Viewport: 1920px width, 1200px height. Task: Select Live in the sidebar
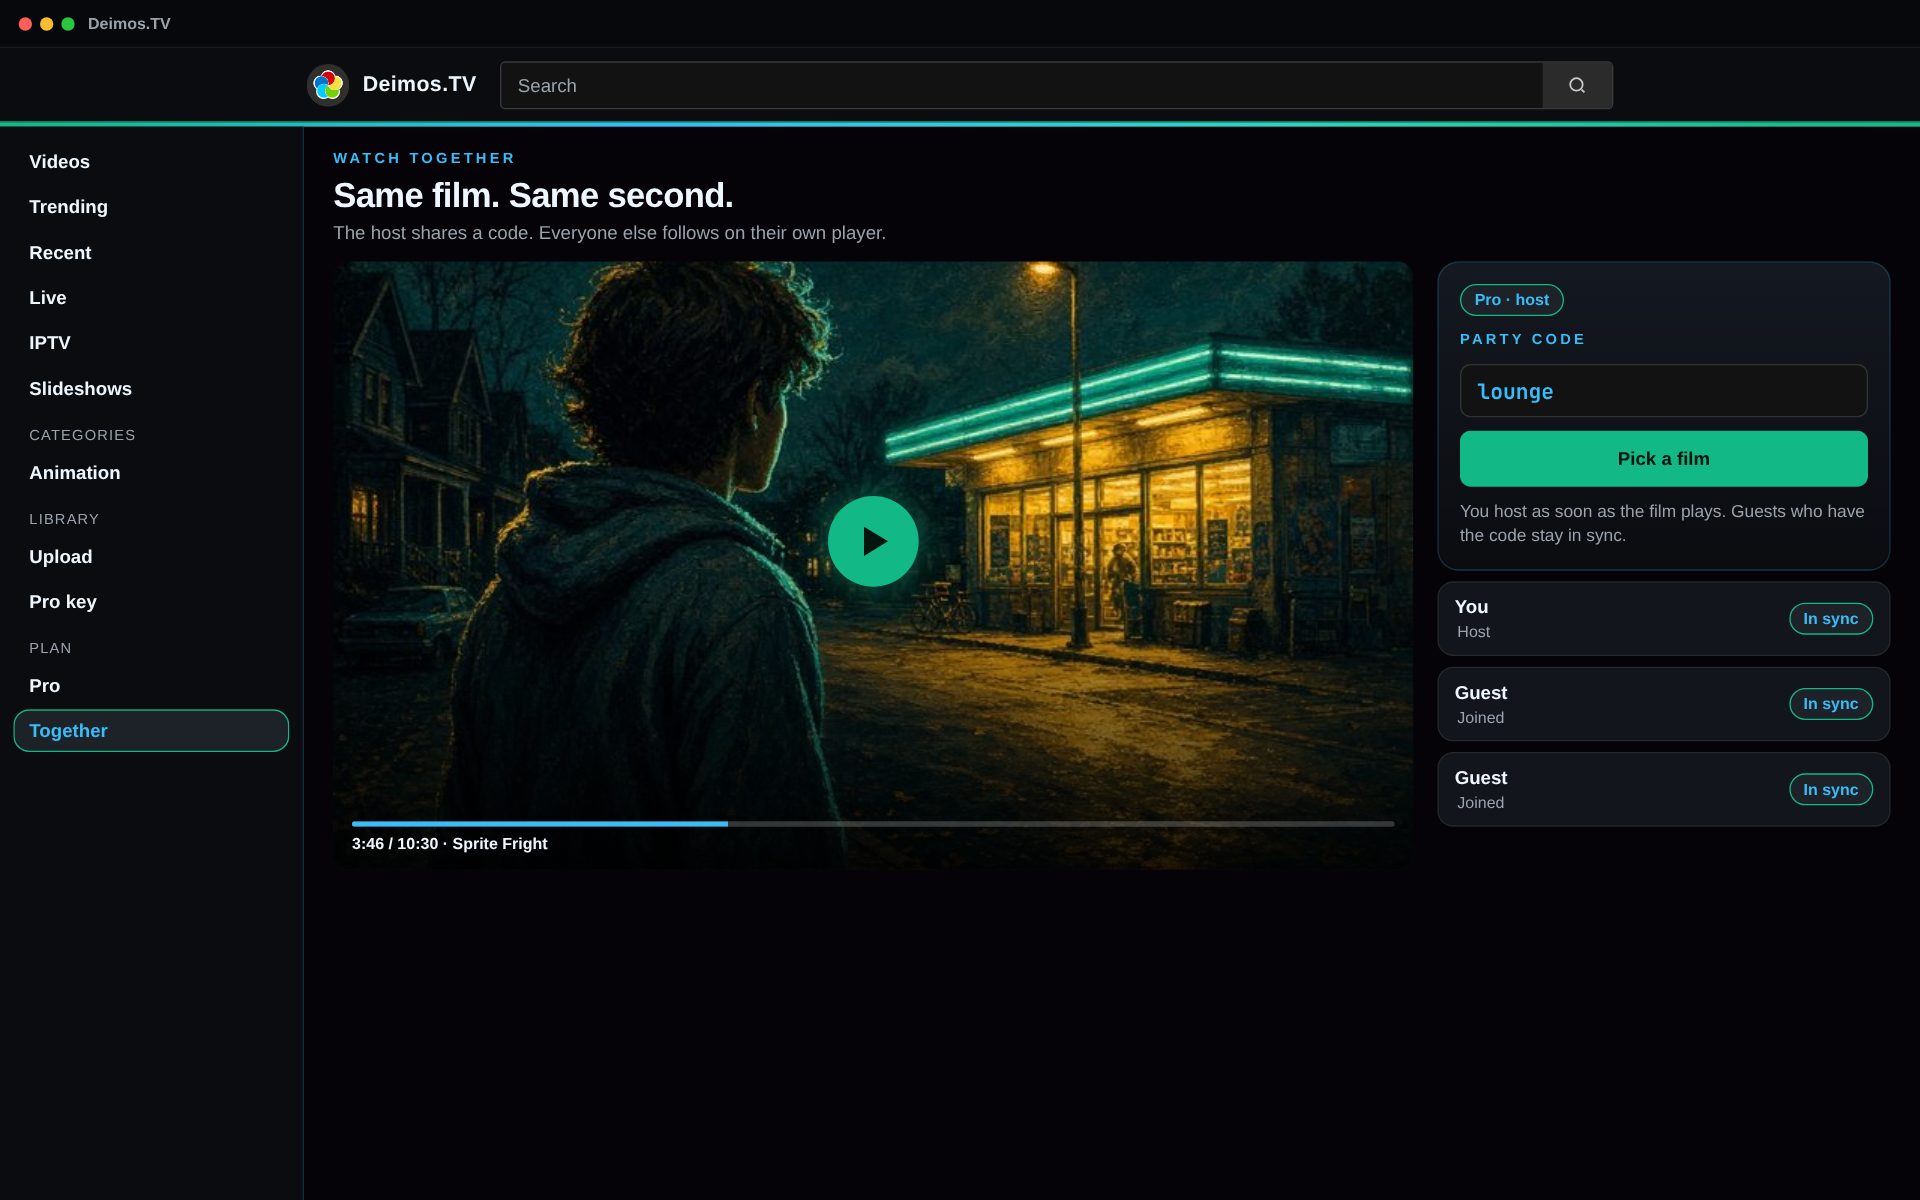[151, 298]
